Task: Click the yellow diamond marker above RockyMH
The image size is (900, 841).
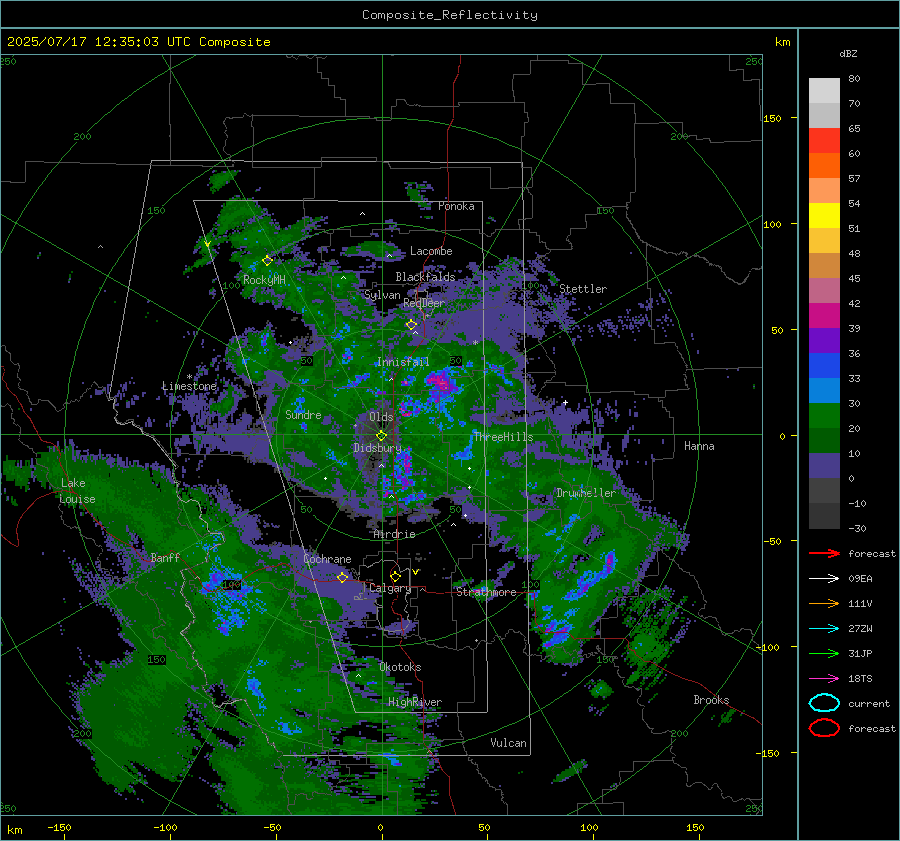Action: (x=267, y=261)
